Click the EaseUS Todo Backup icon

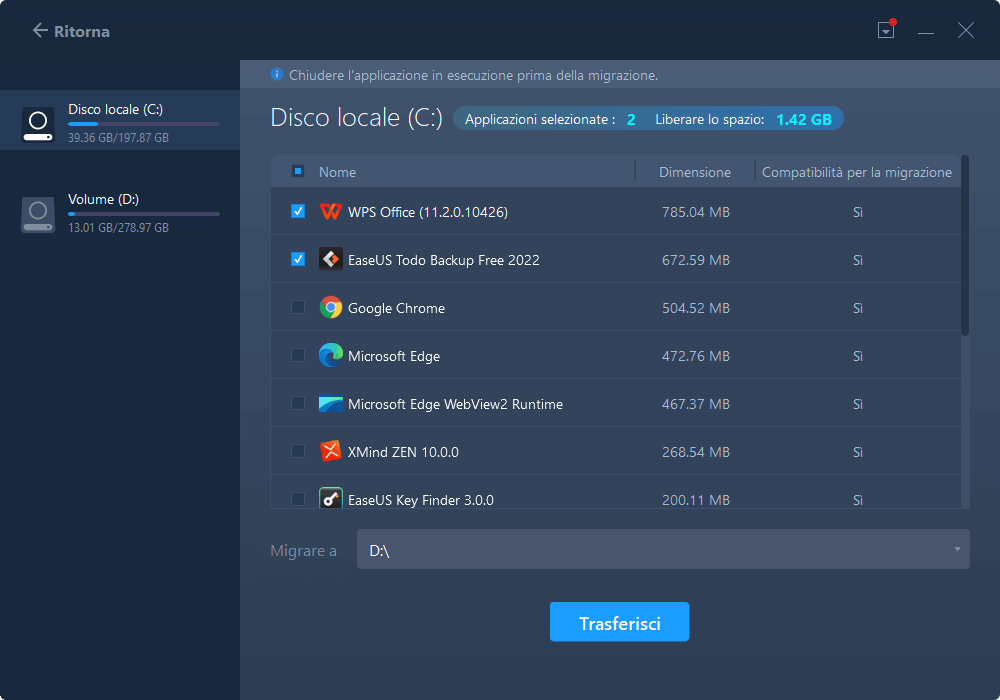(330, 259)
